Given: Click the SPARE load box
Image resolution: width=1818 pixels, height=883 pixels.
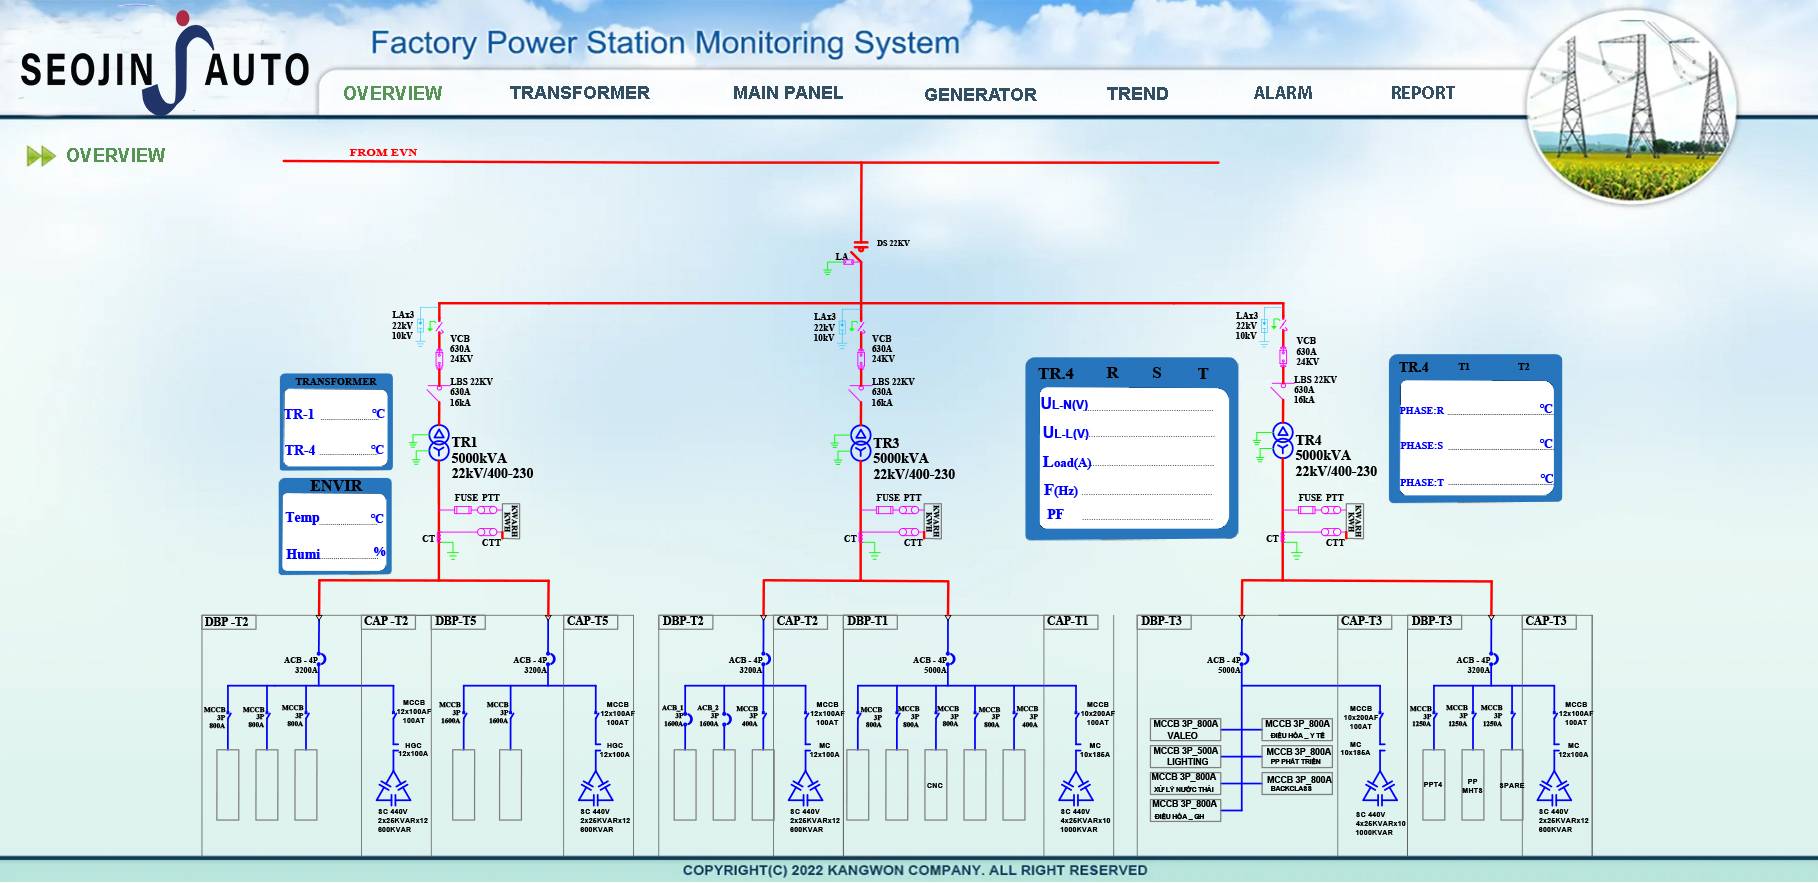Looking at the screenshot, I should click(1512, 785).
